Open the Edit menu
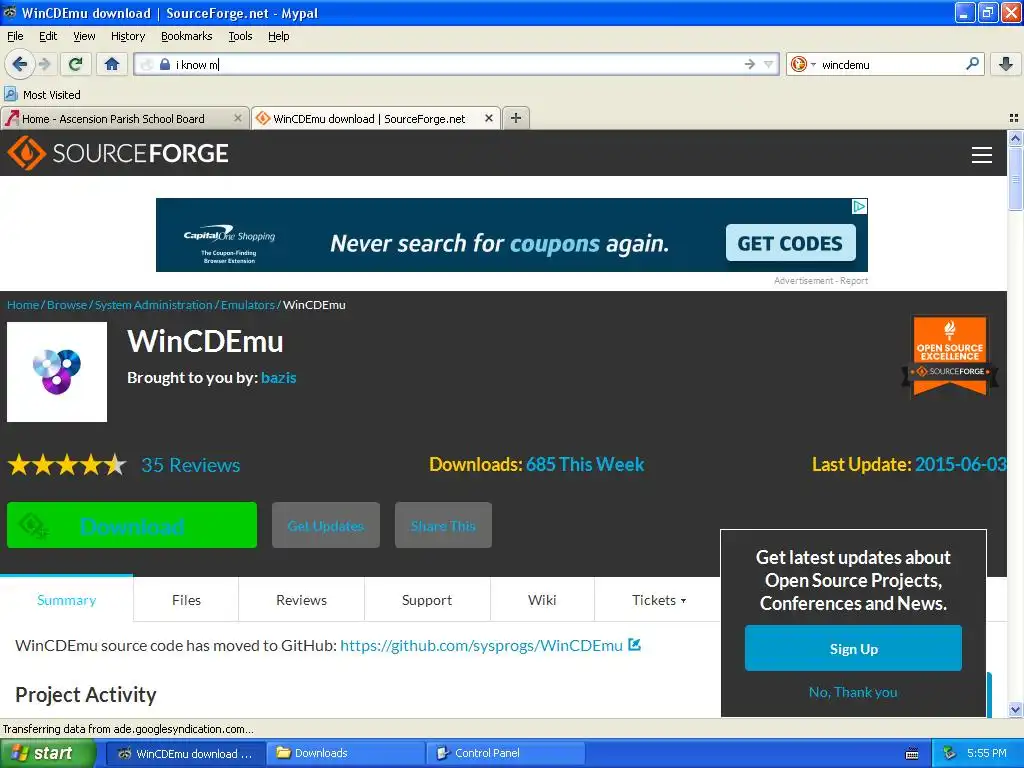 click(x=48, y=36)
